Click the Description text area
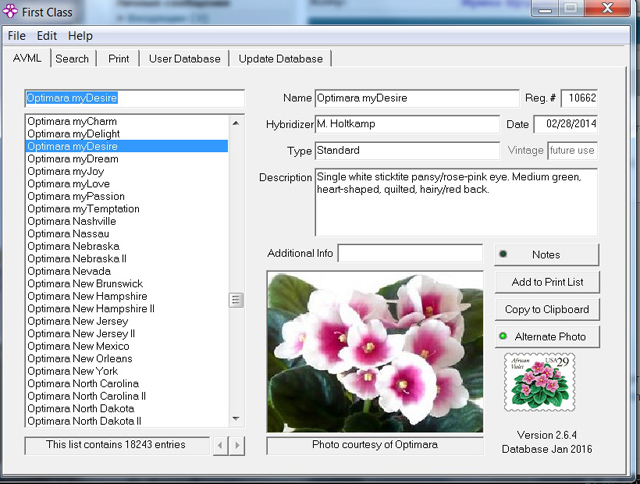Viewport: 640px width, 484px height. pos(456,202)
